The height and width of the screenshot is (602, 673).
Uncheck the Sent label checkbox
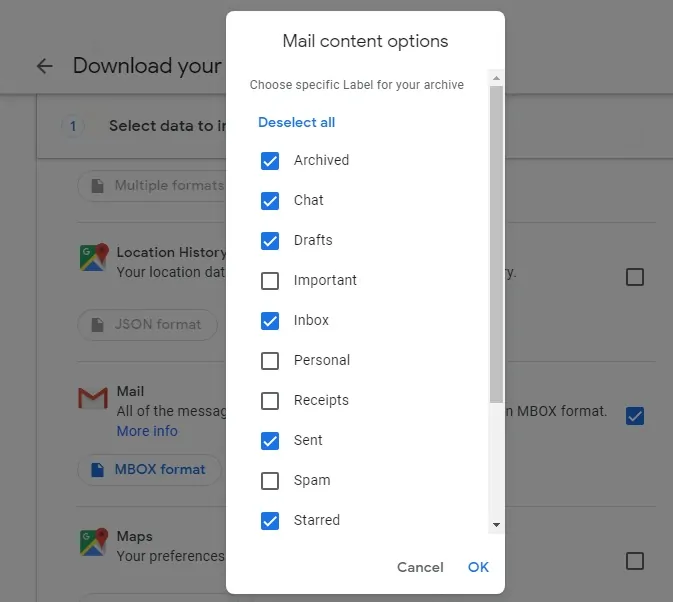270,441
